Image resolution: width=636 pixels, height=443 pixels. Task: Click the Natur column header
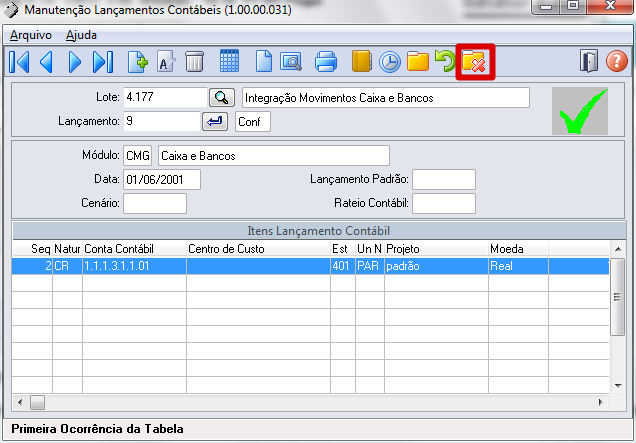[67, 249]
